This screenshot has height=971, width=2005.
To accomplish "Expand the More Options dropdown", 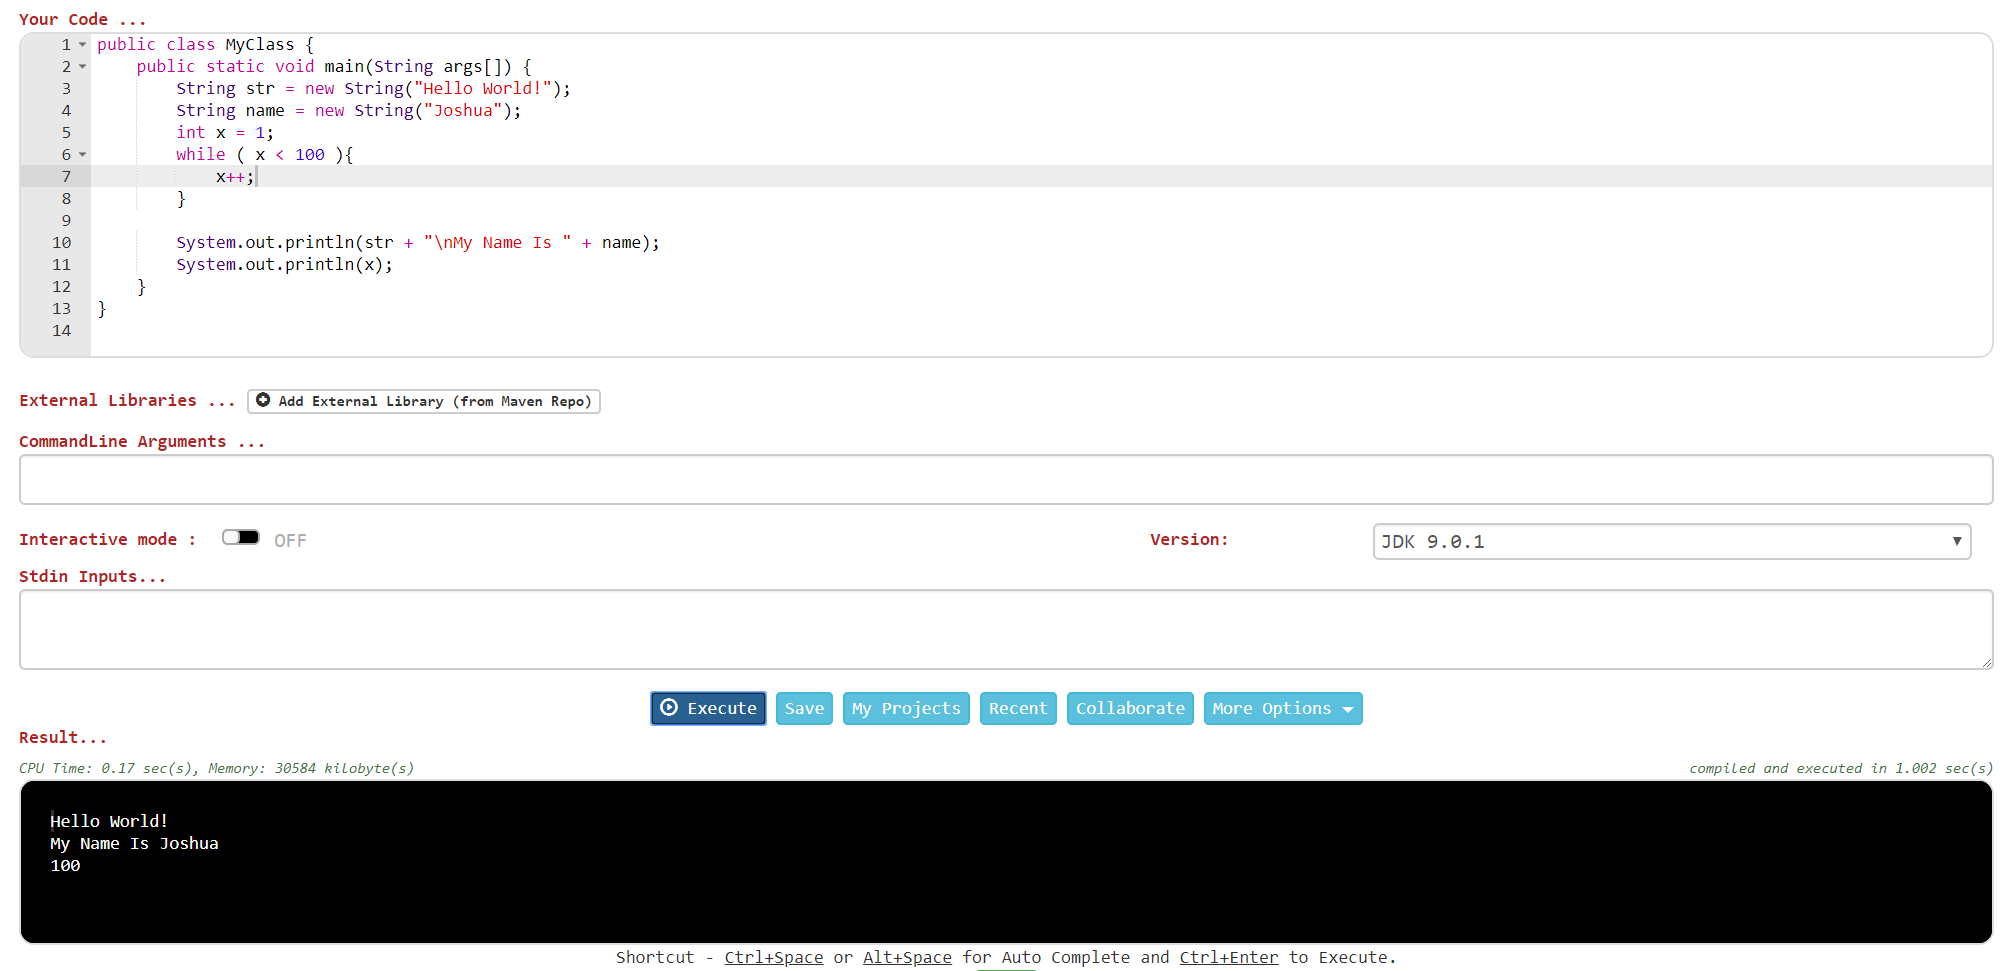I will pyautogui.click(x=1283, y=708).
